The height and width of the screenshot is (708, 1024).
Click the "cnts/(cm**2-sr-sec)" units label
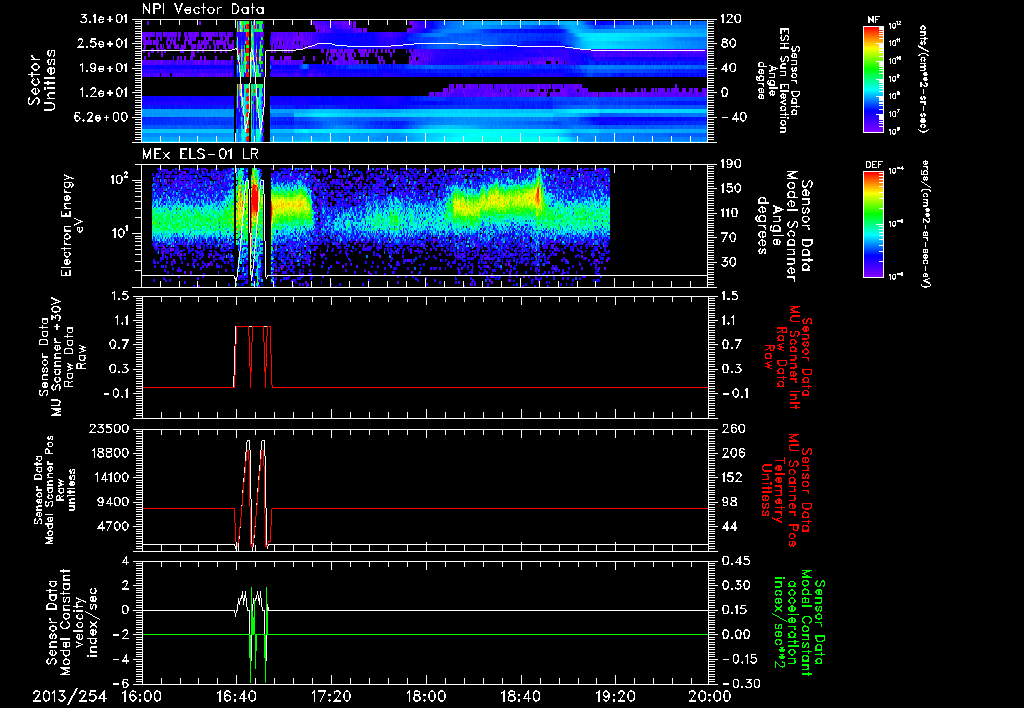(923, 78)
